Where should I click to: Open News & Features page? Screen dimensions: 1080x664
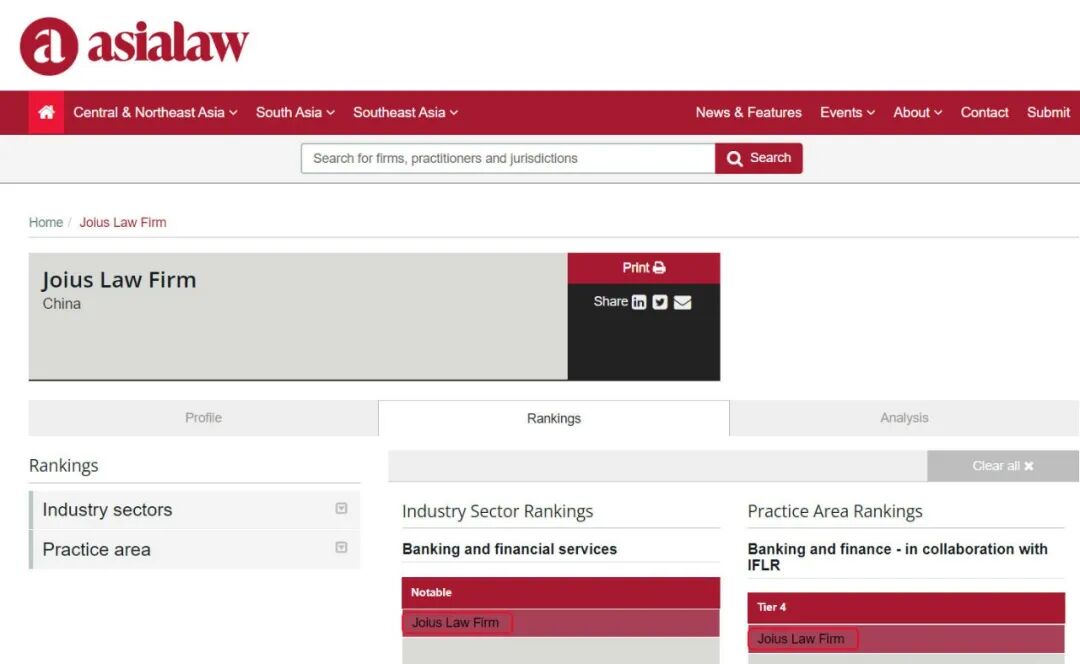pyautogui.click(x=748, y=113)
